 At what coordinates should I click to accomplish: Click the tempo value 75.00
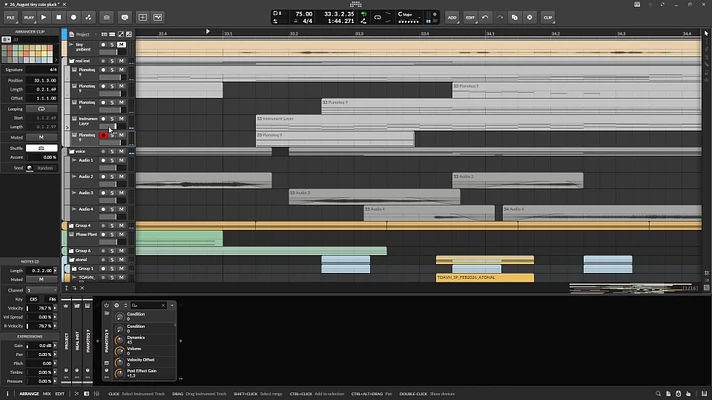pyautogui.click(x=304, y=14)
